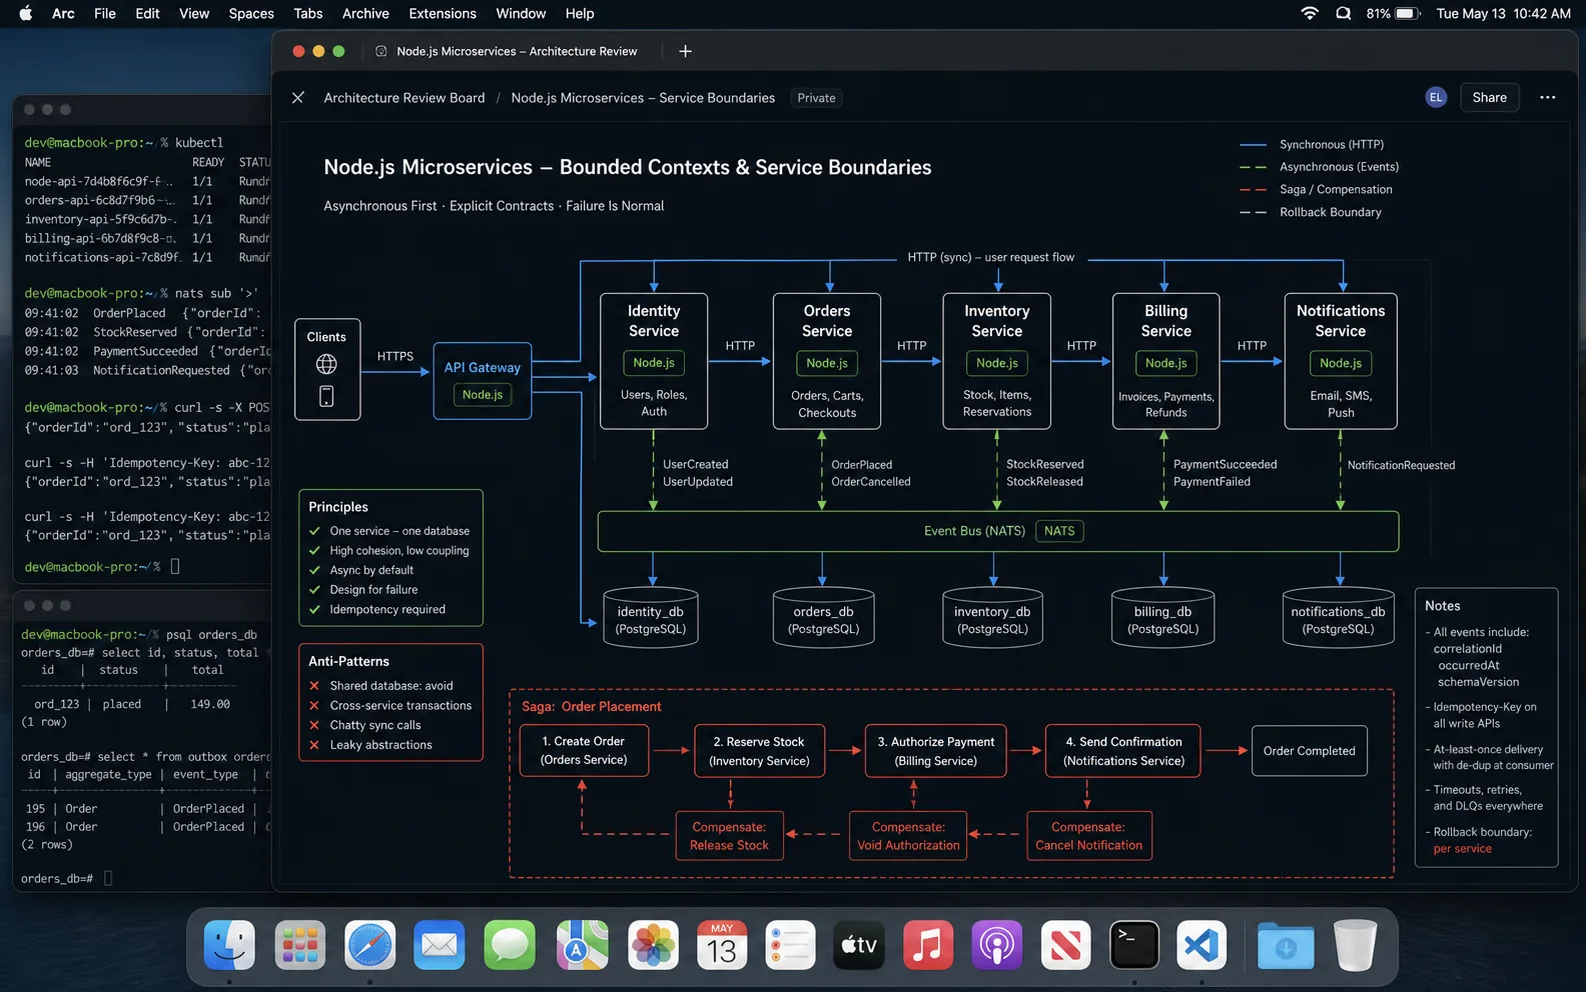Open Photos from the dock
The width and height of the screenshot is (1586, 992).
[x=653, y=945]
